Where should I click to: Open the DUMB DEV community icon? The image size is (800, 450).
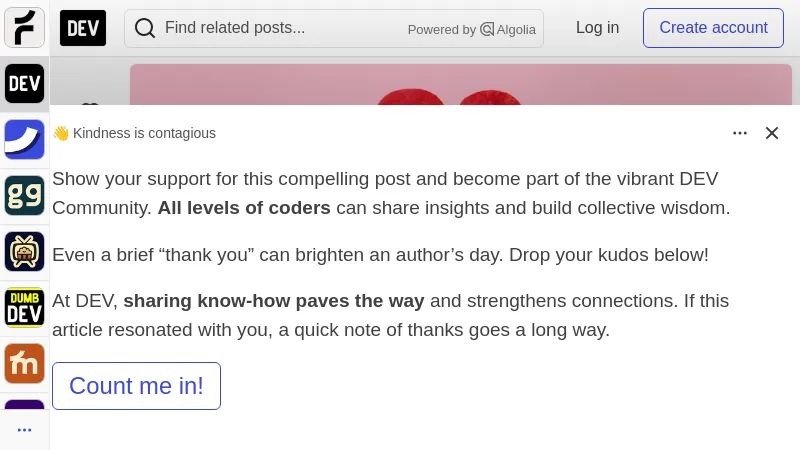pos(24,308)
